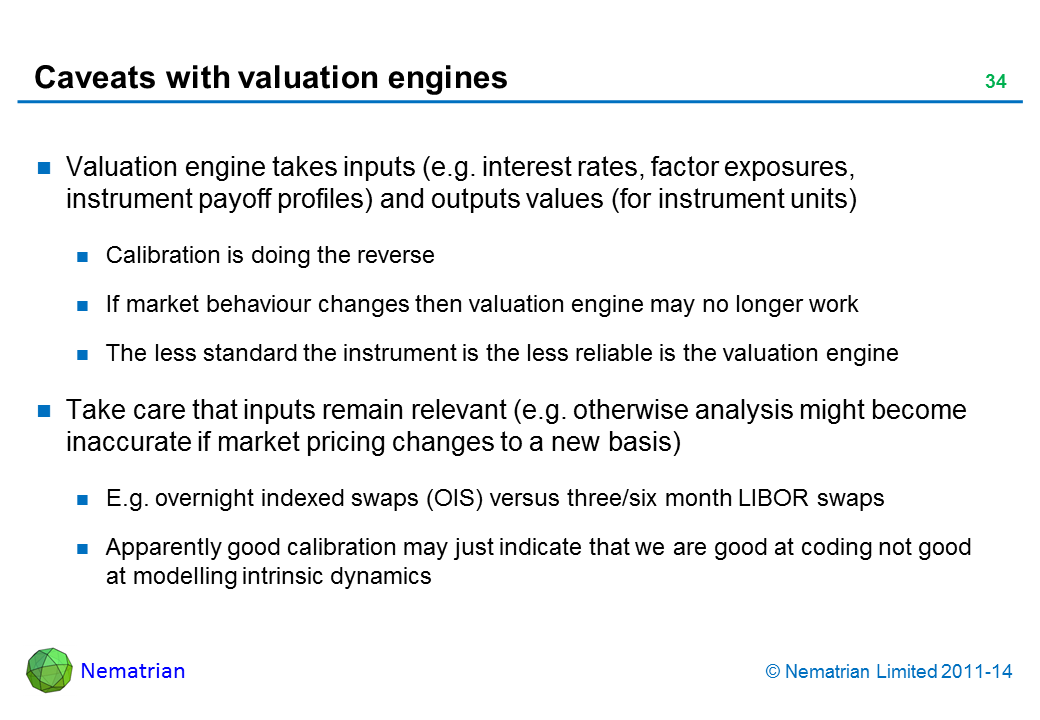Image resolution: width=1040 pixels, height=720 pixels.
Task: Click the "Valuation engine takes inputs" paragraph
Action: [x=460, y=181]
